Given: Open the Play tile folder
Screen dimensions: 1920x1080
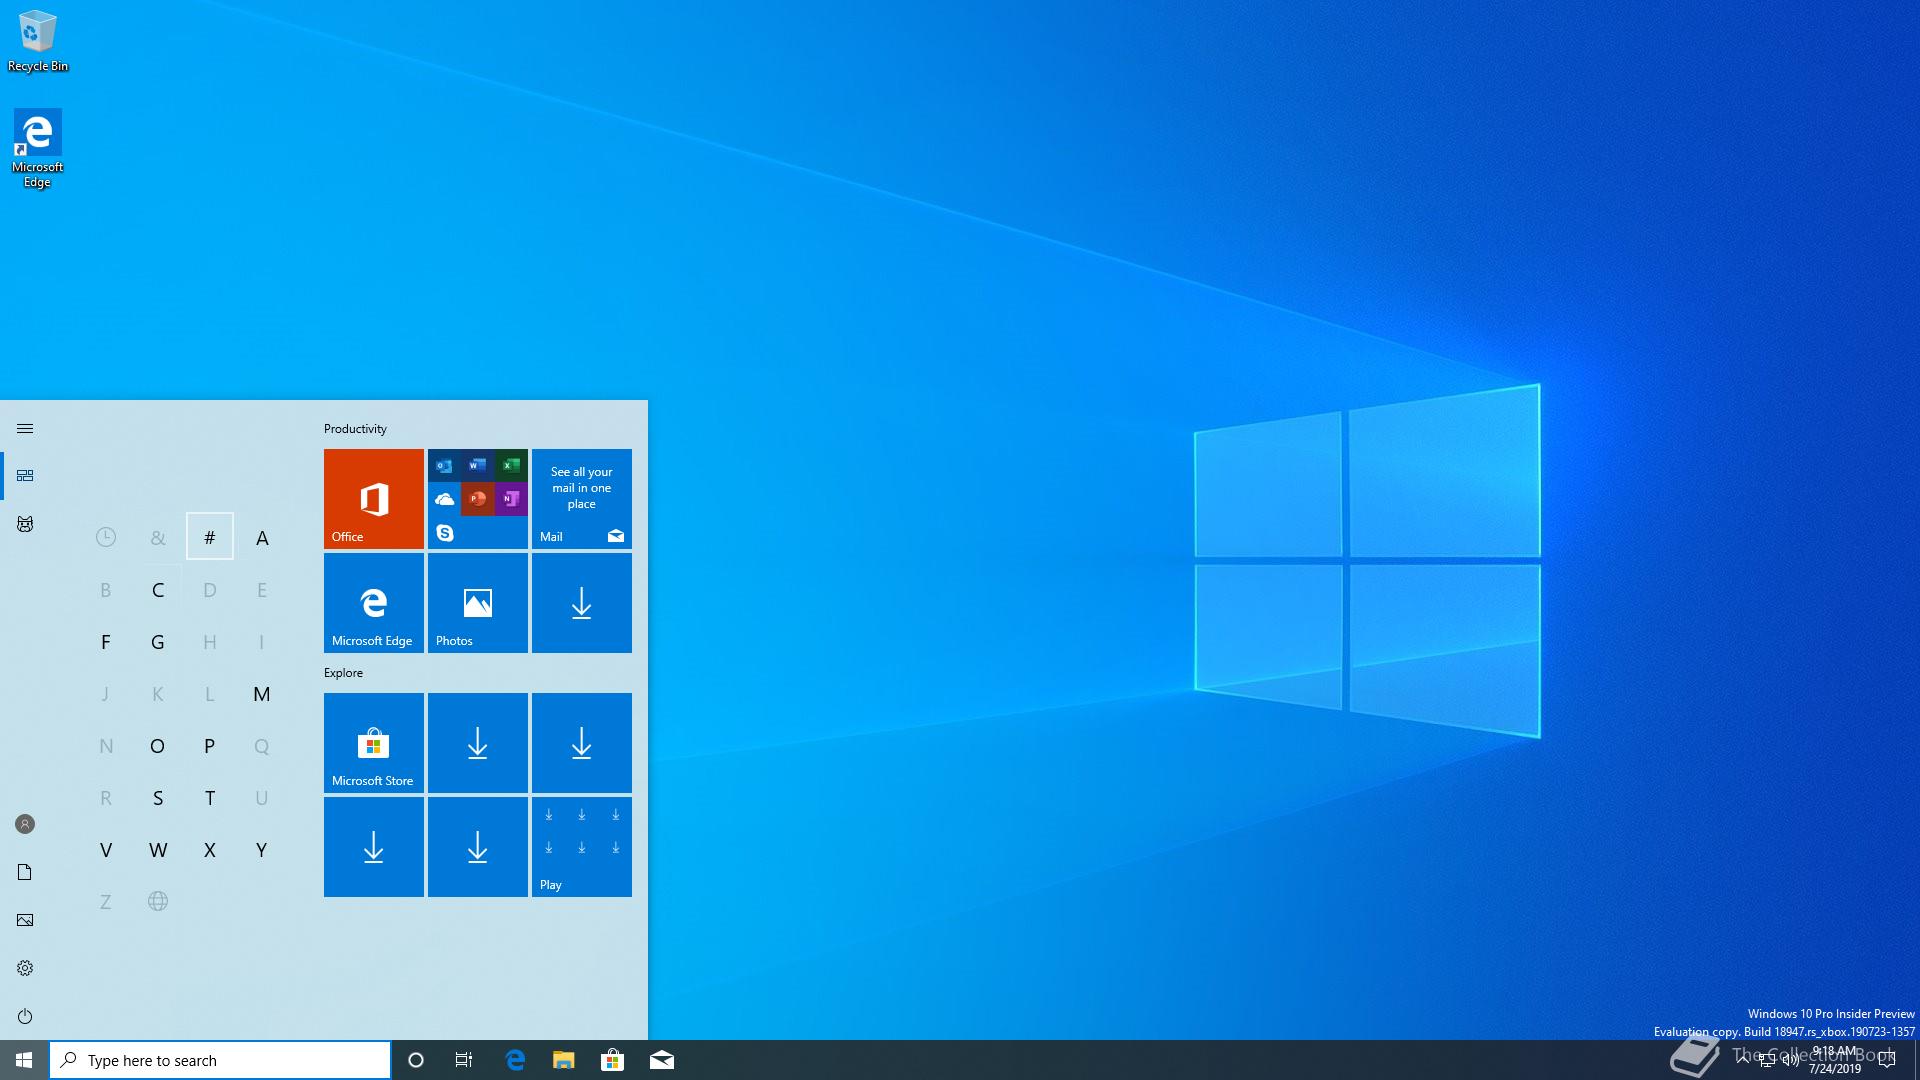Looking at the screenshot, I should [x=581, y=846].
